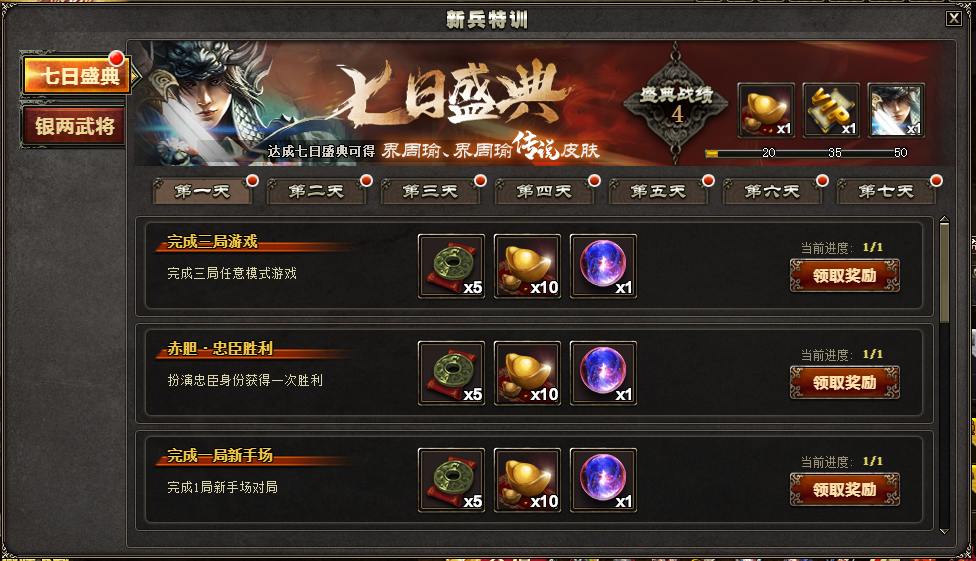This screenshot has width=976, height=561.
Task: Click the gold ingot milestone reward at 20
Action: [766, 110]
